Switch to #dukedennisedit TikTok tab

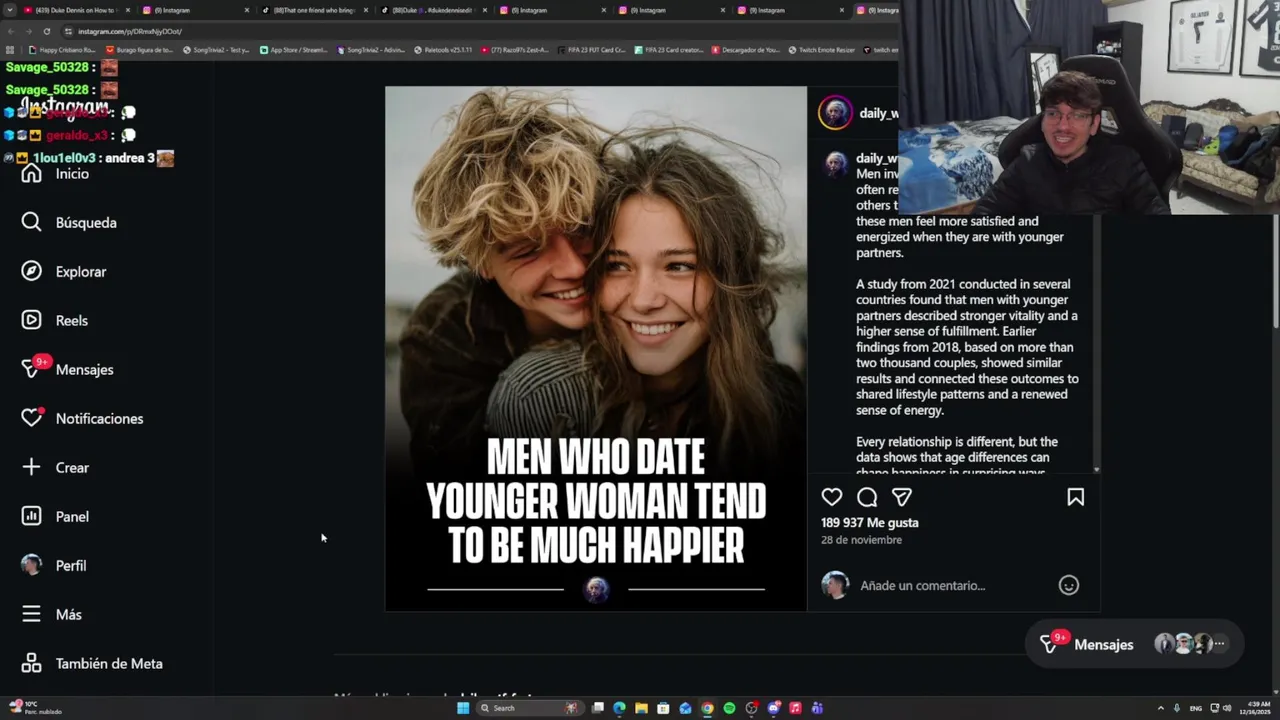click(435, 10)
